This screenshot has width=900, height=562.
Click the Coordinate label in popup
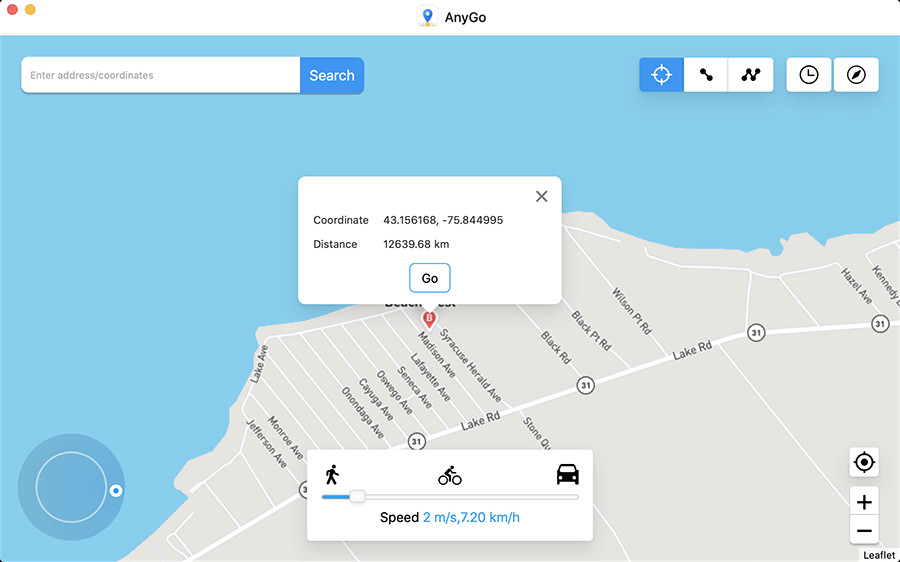click(341, 220)
